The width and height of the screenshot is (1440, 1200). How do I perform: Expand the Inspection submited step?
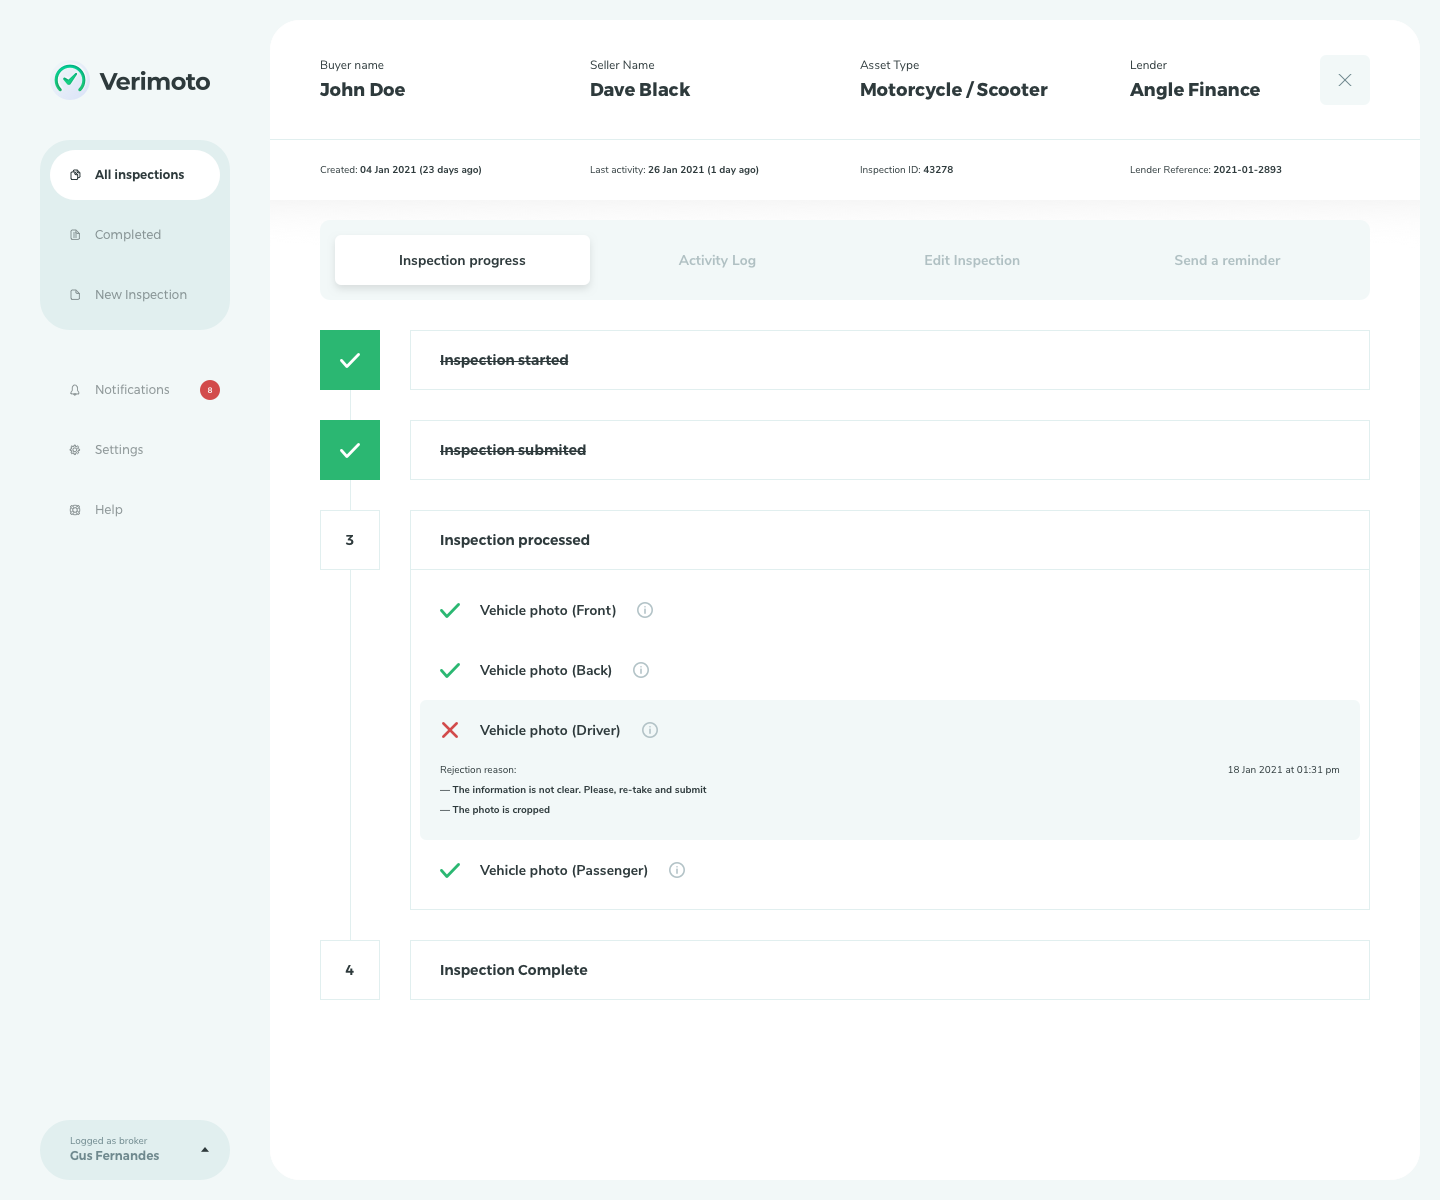890,450
